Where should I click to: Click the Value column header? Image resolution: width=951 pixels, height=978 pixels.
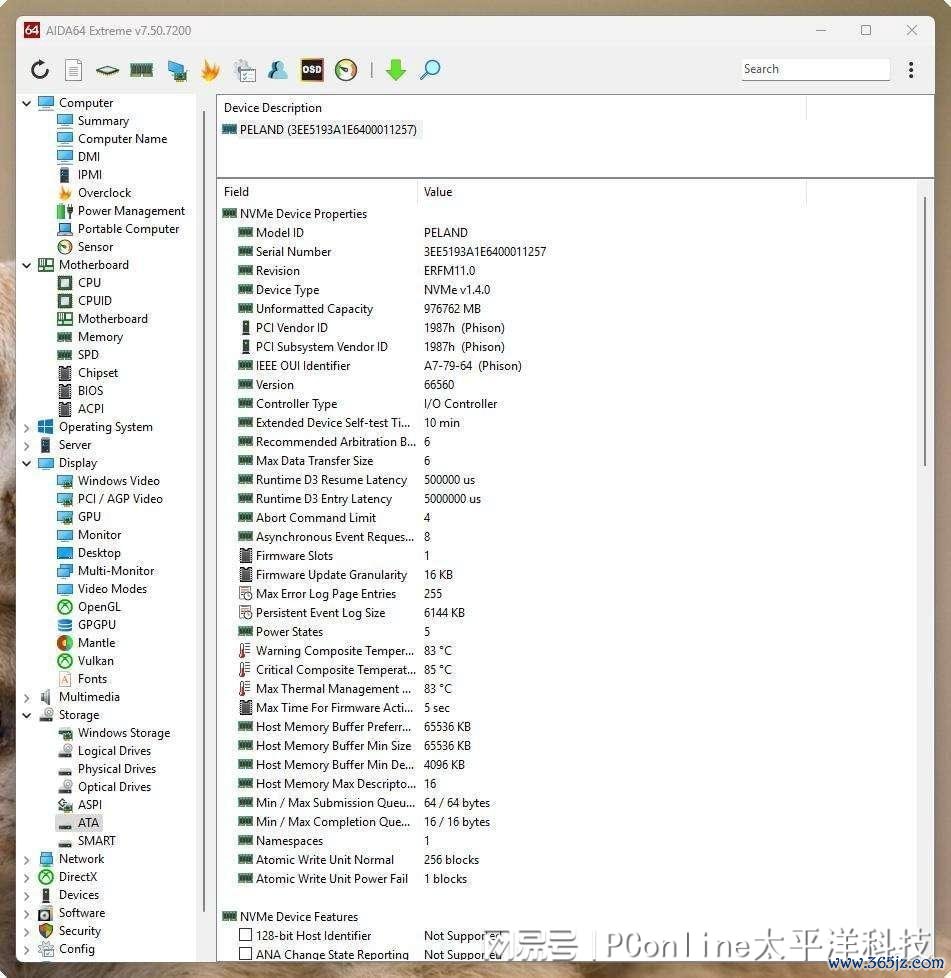(x=611, y=192)
